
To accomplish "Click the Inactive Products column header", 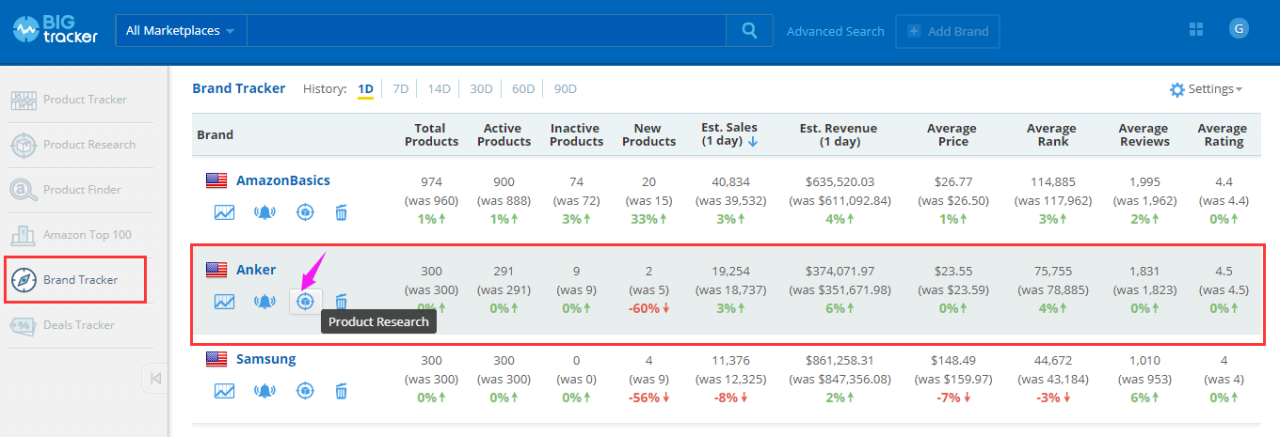I will 576,135.
